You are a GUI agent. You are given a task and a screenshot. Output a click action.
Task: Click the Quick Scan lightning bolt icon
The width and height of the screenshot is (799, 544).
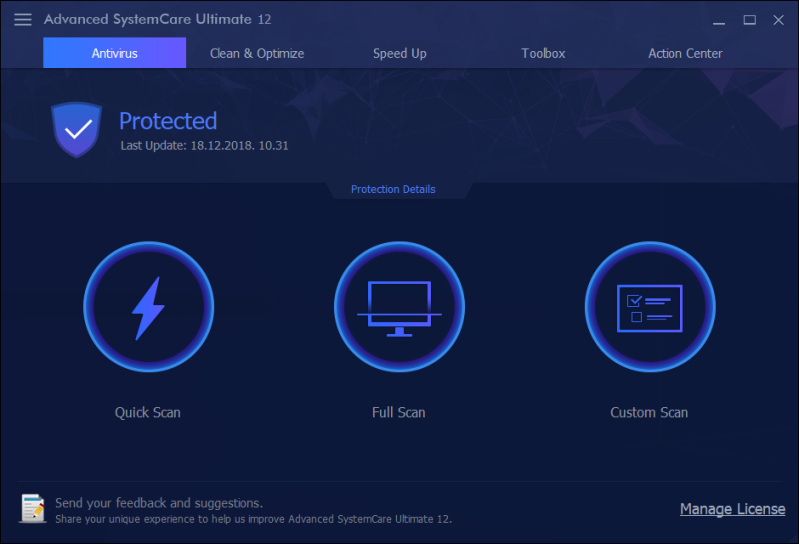(148, 306)
